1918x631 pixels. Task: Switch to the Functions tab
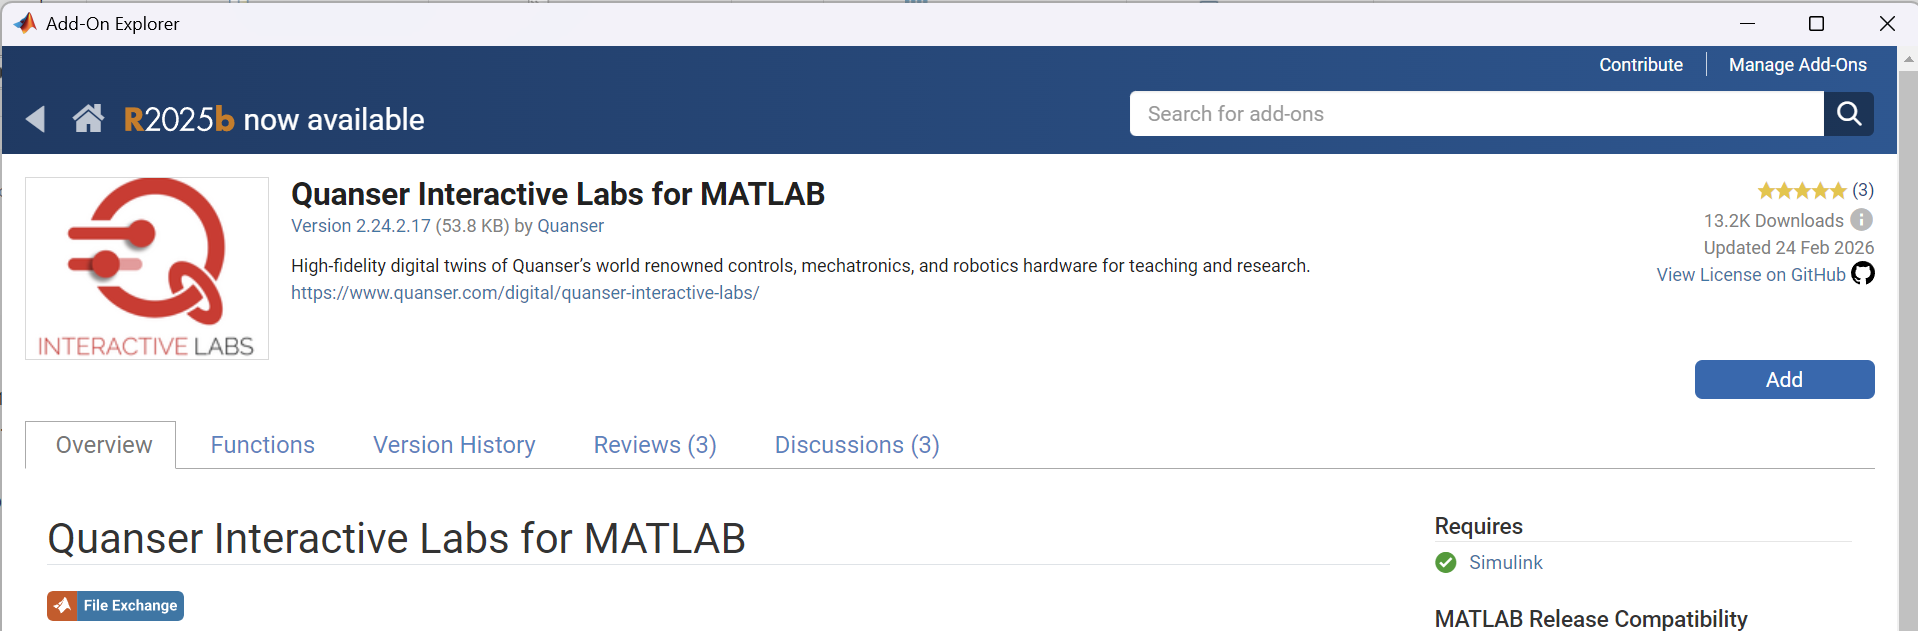click(x=262, y=444)
